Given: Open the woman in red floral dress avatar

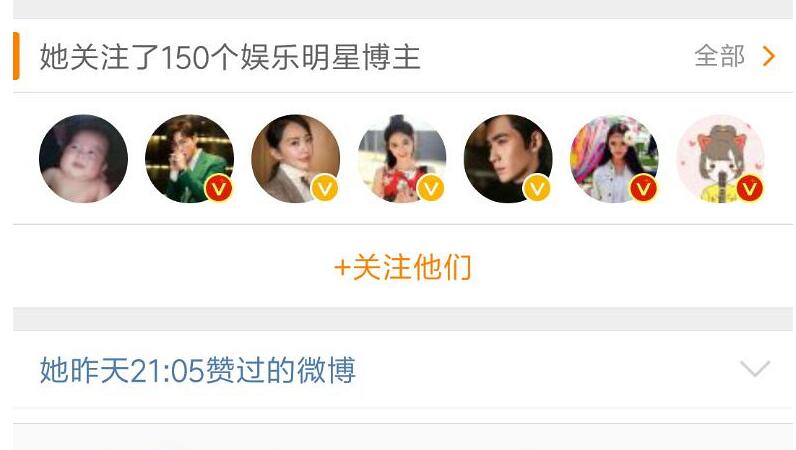Looking at the screenshot, I should [402, 158].
